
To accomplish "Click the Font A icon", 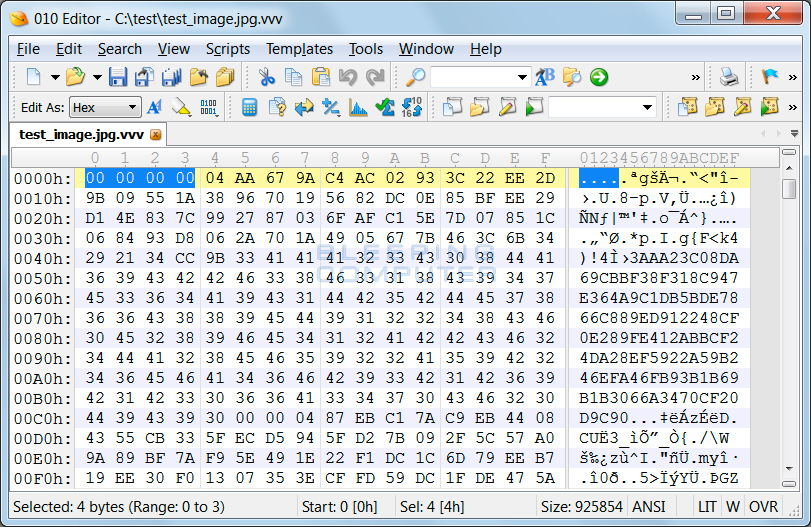I will [154, 107].
